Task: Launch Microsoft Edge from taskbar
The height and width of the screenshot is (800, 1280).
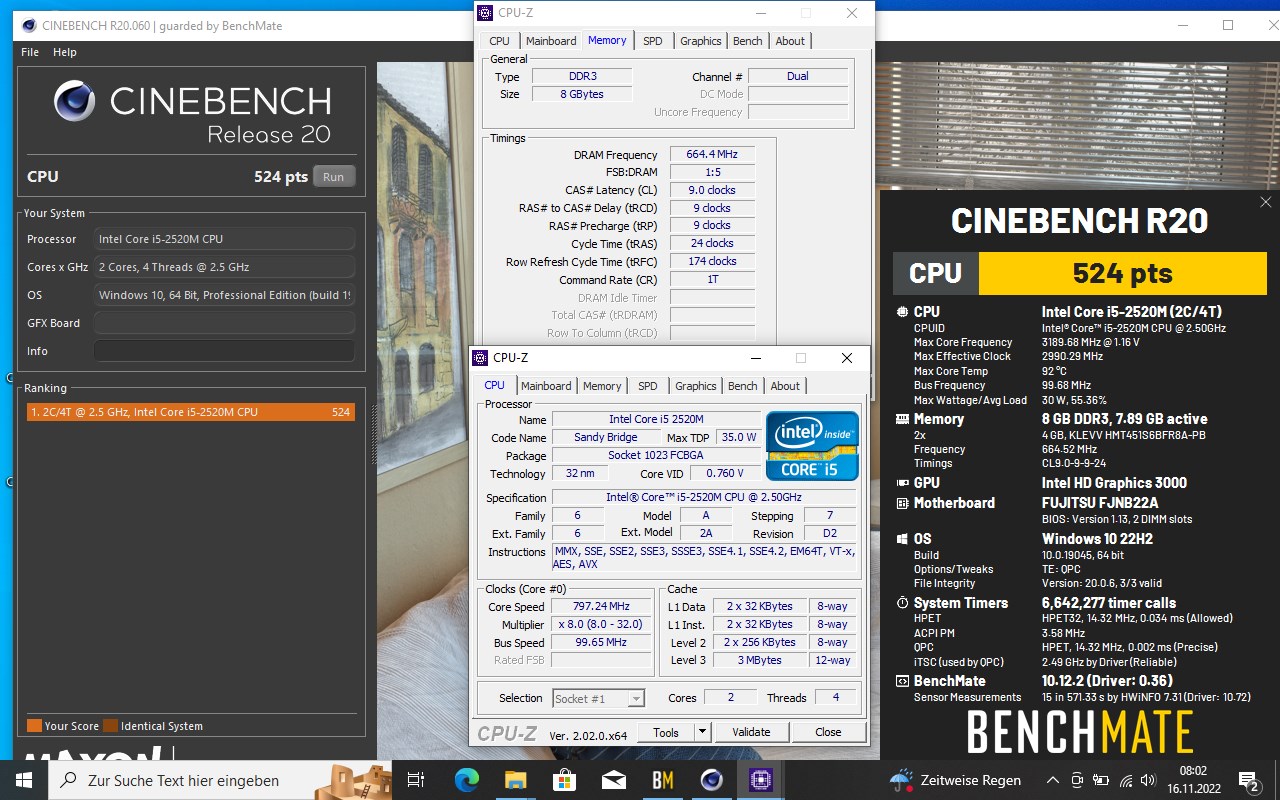Action: pyautogui.click(x=467, y=780)
